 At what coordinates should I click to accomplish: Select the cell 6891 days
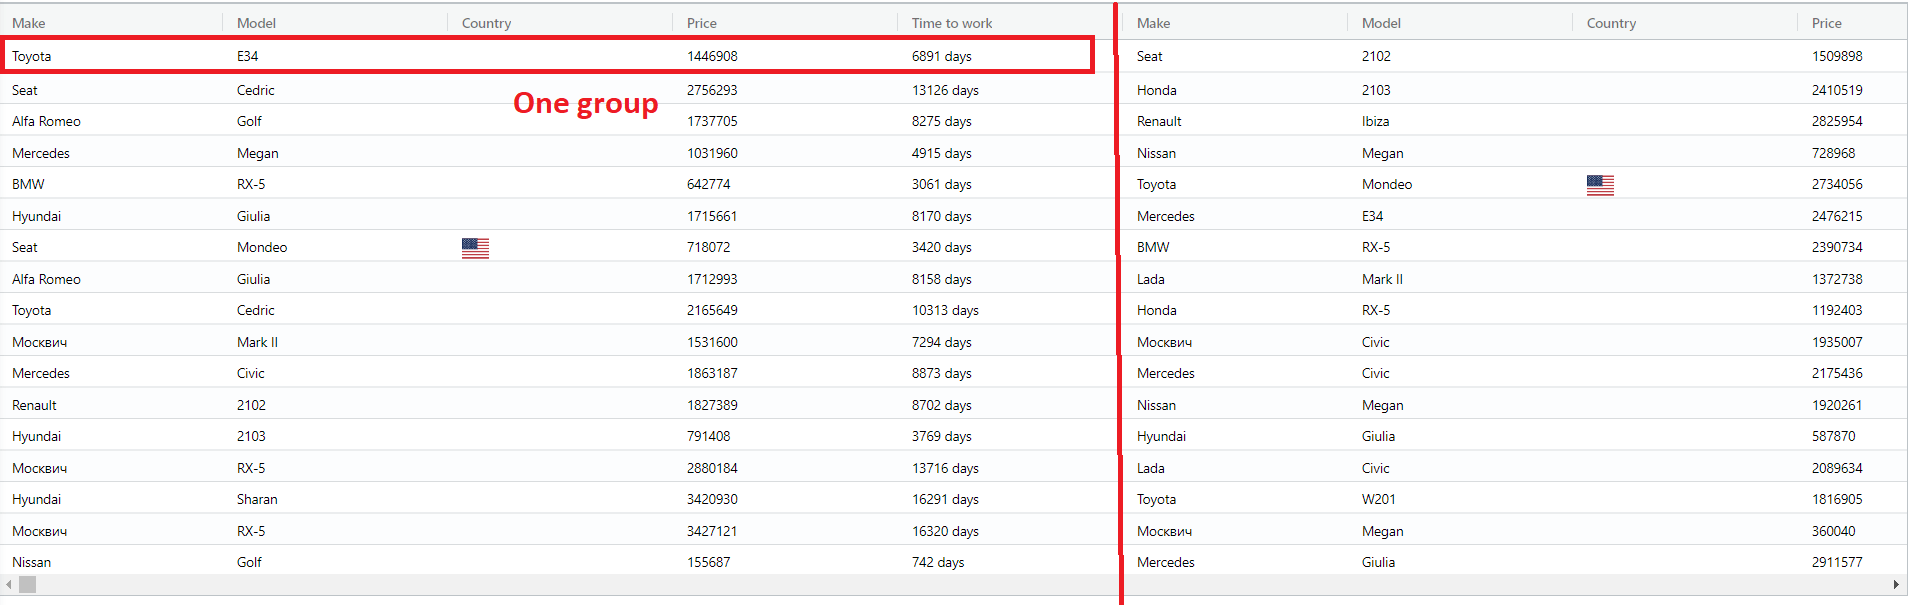tap(941, 56)
